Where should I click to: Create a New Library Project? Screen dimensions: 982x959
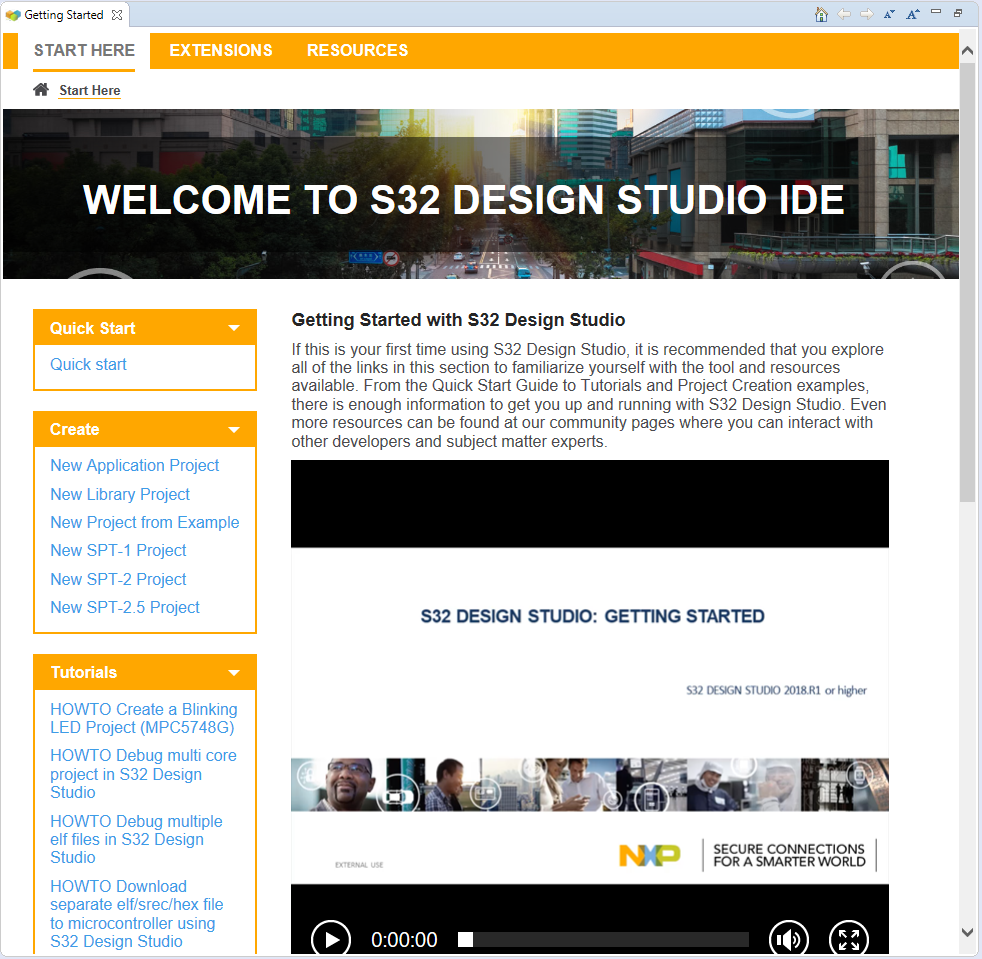[120, 494]
